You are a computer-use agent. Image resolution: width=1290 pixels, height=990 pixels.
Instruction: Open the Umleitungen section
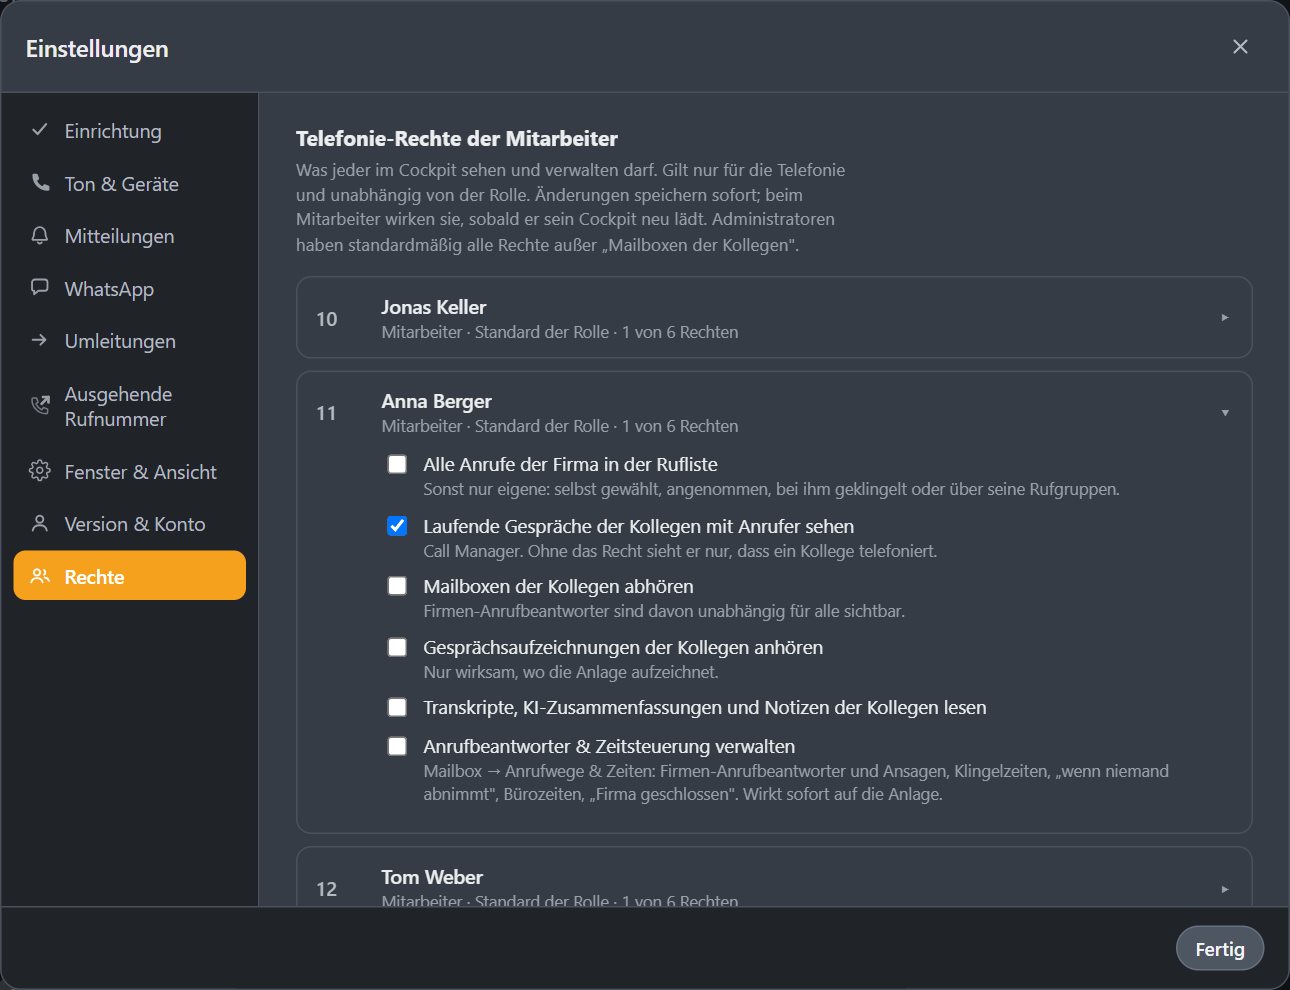coord(130,341)
